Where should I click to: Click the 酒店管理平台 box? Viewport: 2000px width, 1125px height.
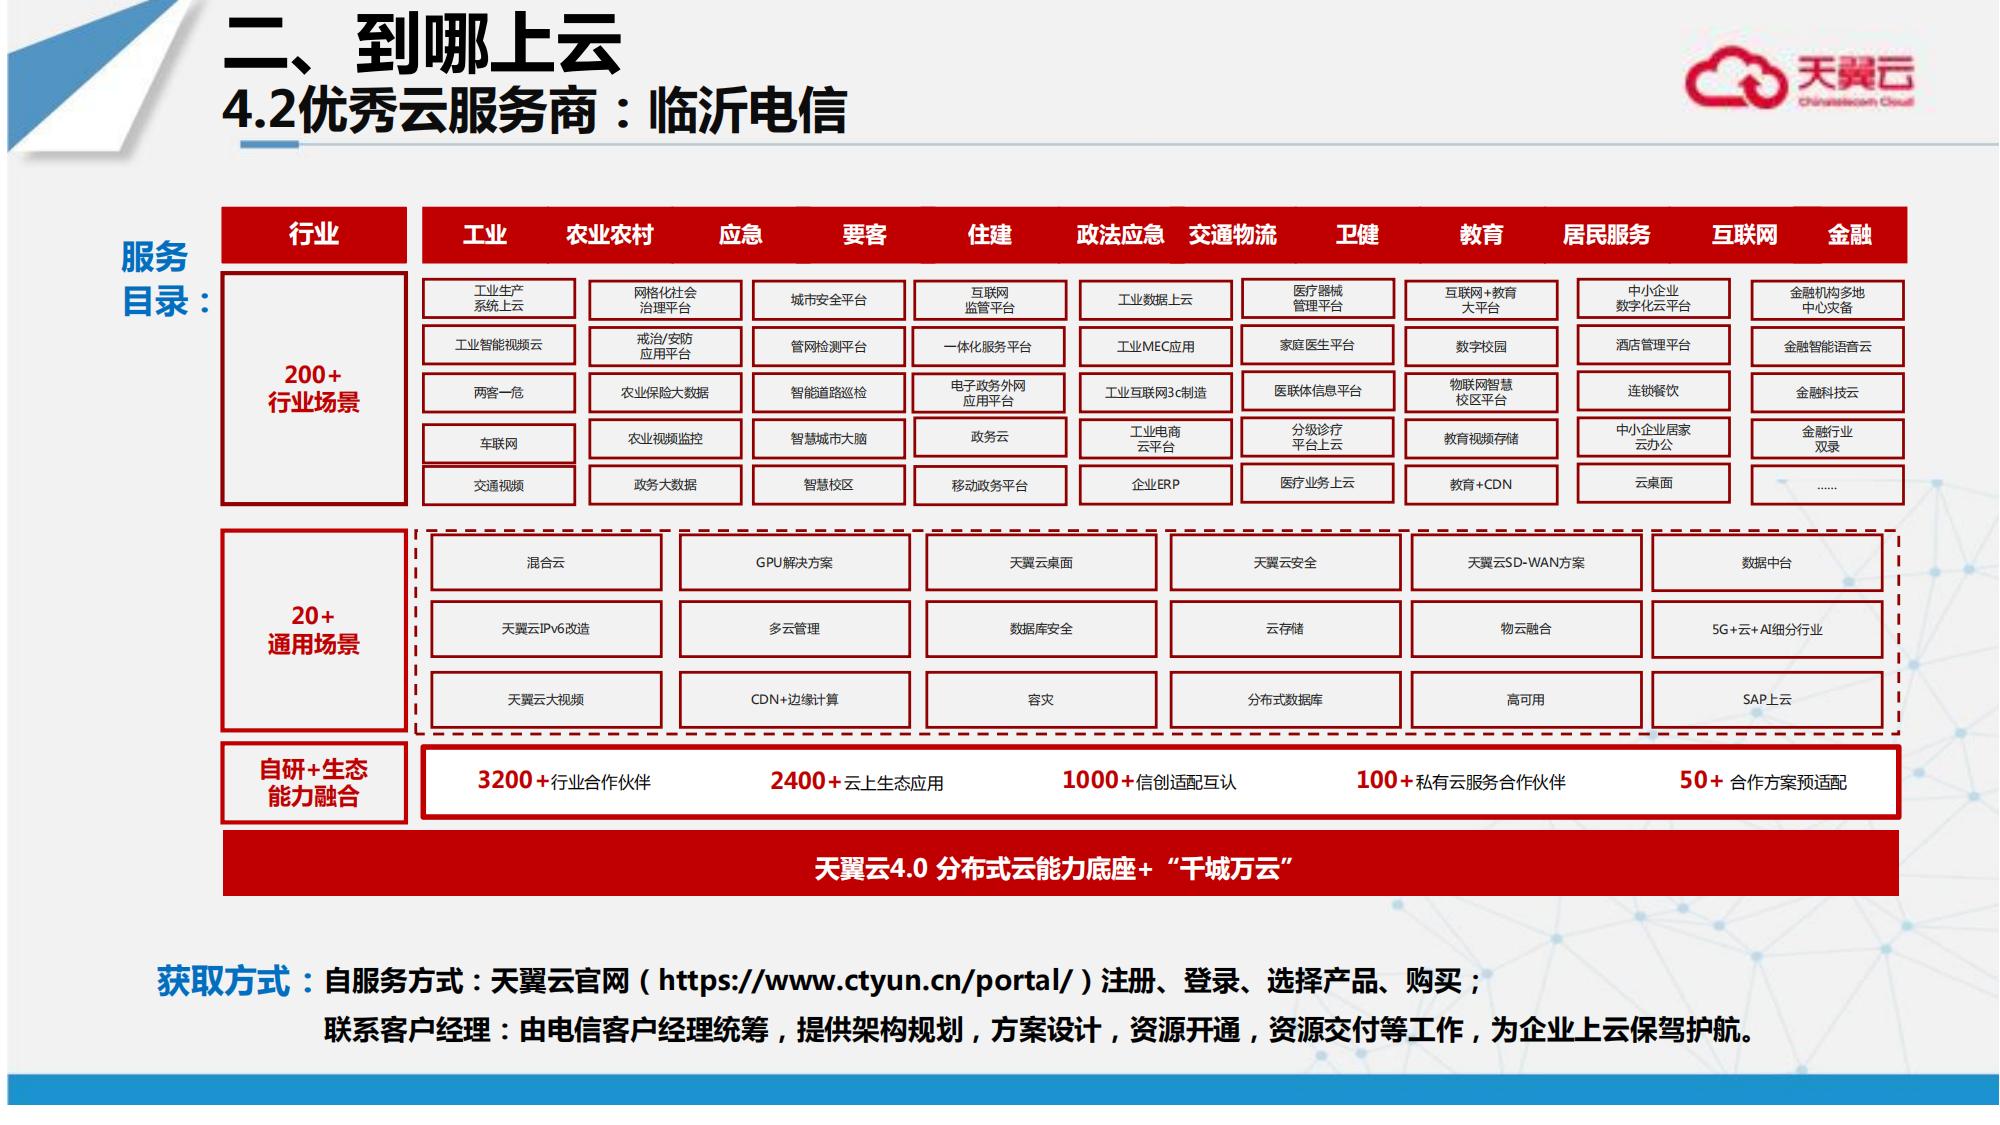[x=1654, y=345]
